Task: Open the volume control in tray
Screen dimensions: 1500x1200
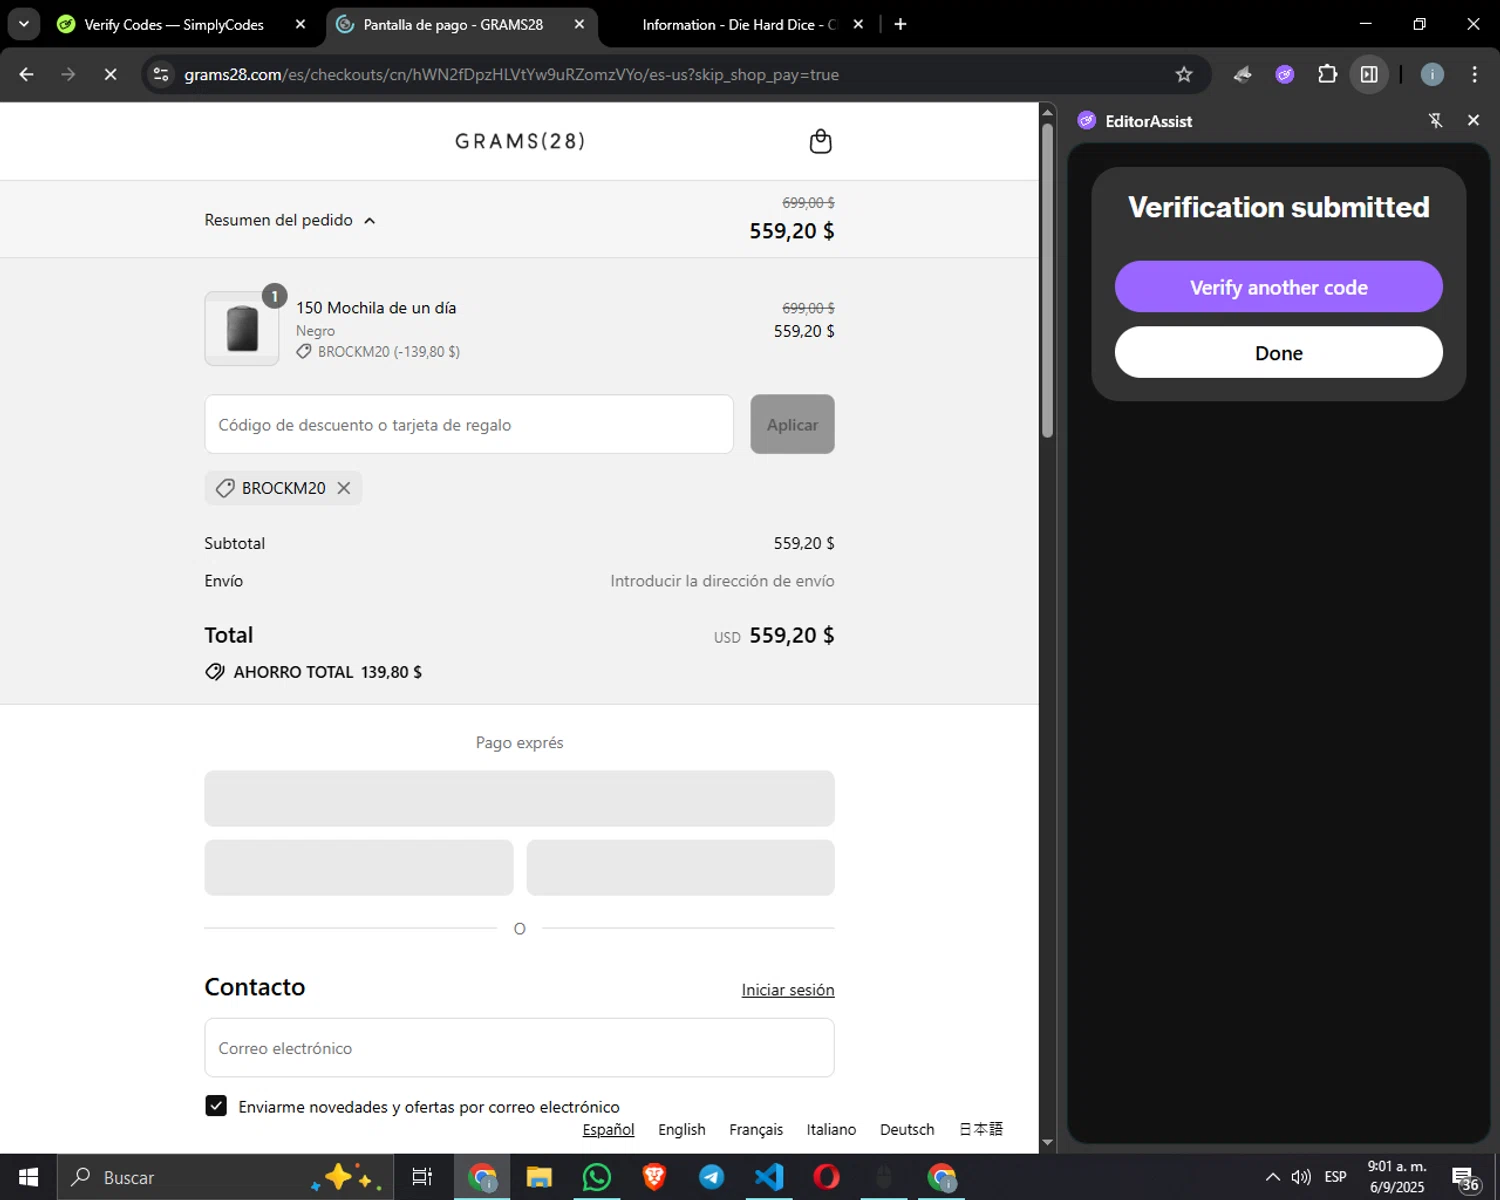Action: coord(1301,1177)
